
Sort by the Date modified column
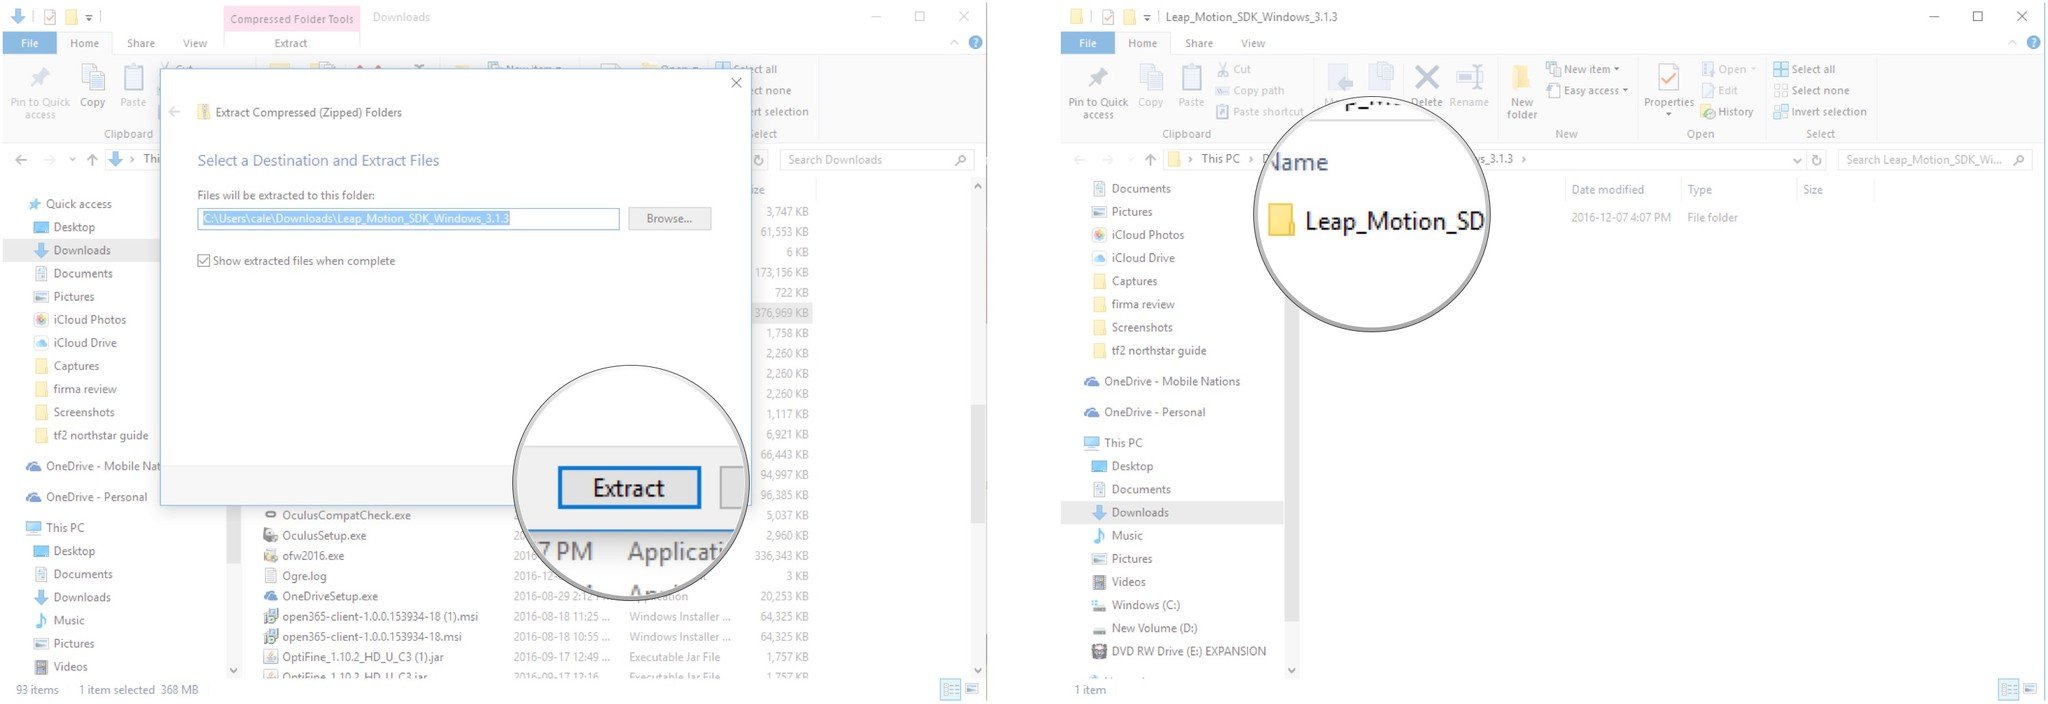point(1607,189)
